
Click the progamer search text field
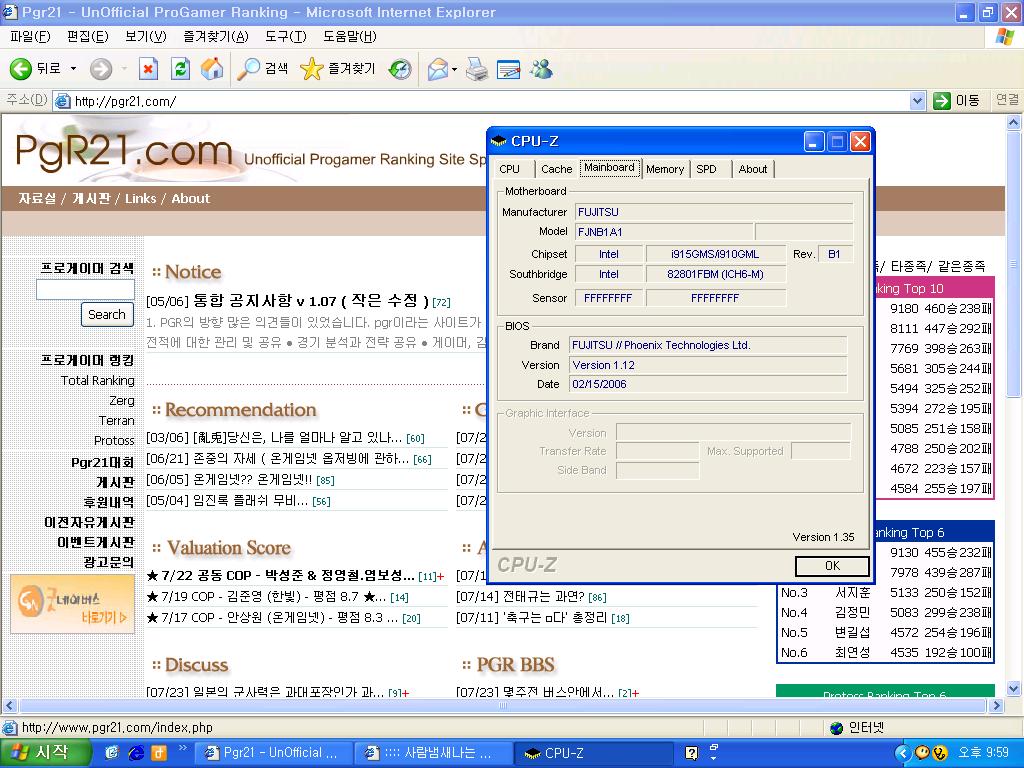(x=86, y=289)
